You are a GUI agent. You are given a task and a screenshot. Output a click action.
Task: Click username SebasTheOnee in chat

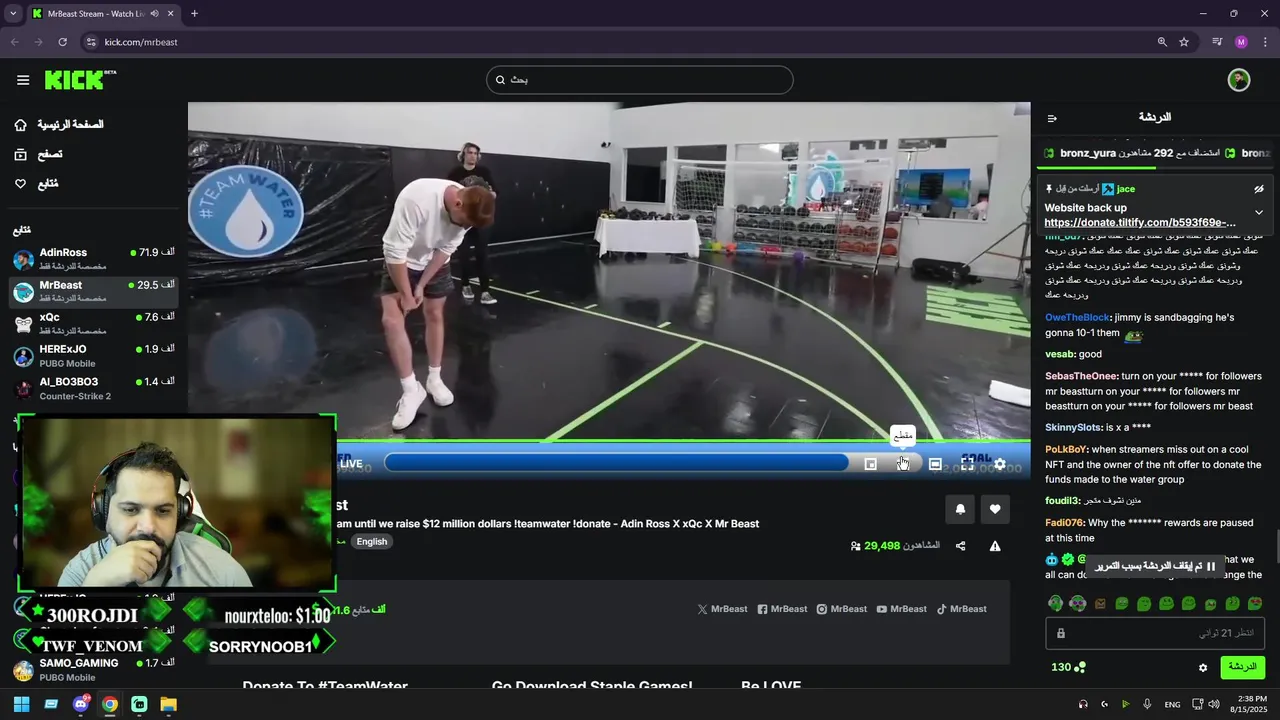pyautogui.click(x=1081, y=377)
